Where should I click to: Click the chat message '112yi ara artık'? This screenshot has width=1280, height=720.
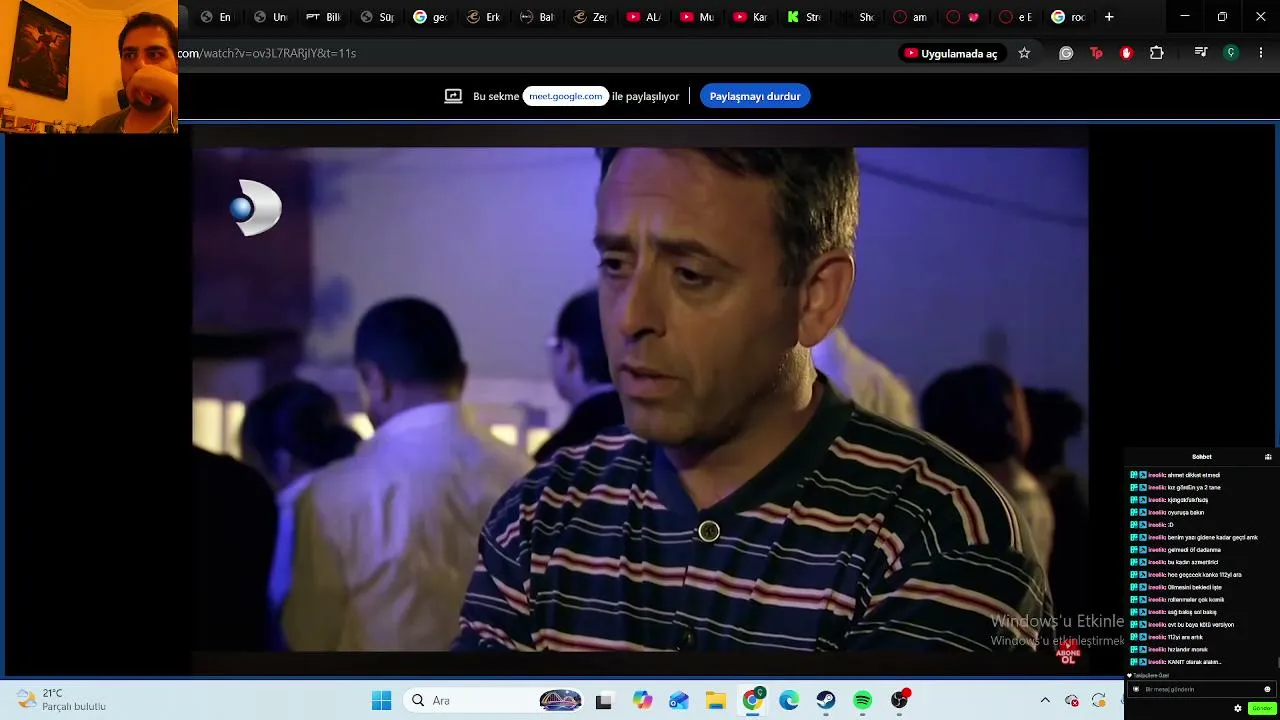[x=1185, y=637]
